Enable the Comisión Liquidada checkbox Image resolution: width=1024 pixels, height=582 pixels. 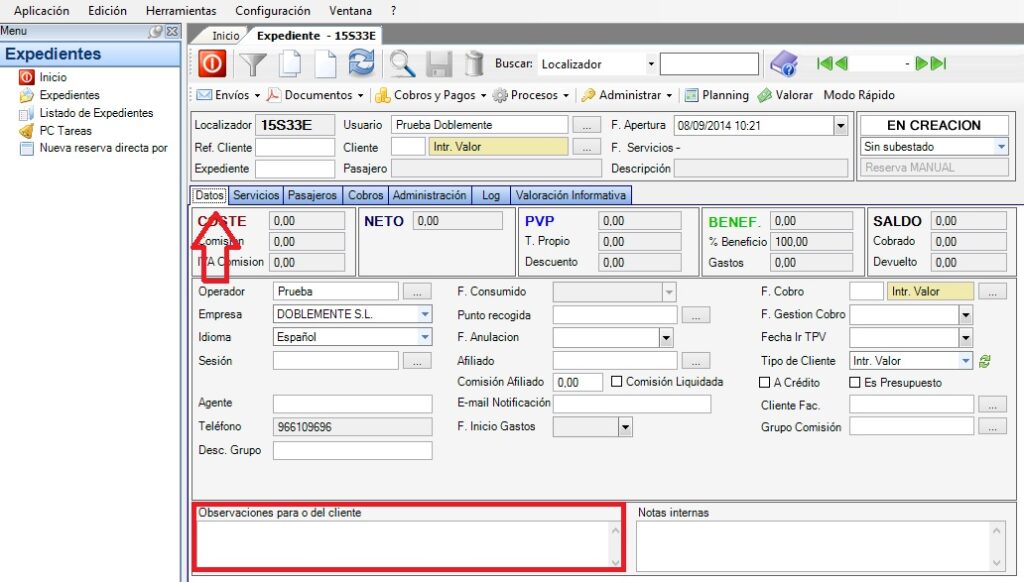point(617,382)
